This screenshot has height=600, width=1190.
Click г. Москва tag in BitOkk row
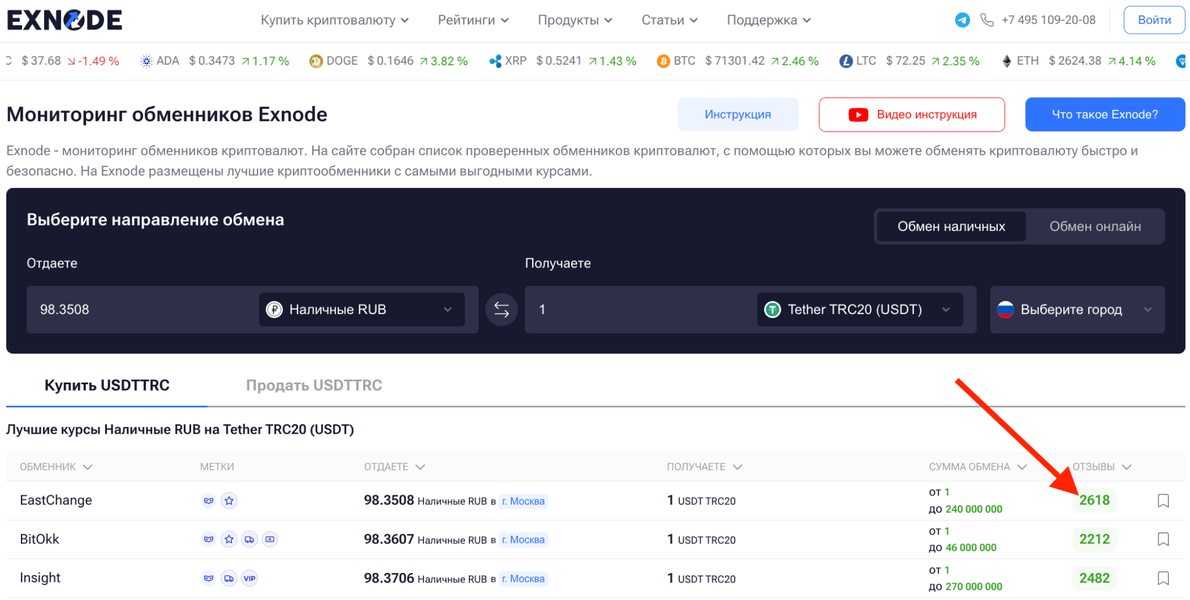coord(523,540)
